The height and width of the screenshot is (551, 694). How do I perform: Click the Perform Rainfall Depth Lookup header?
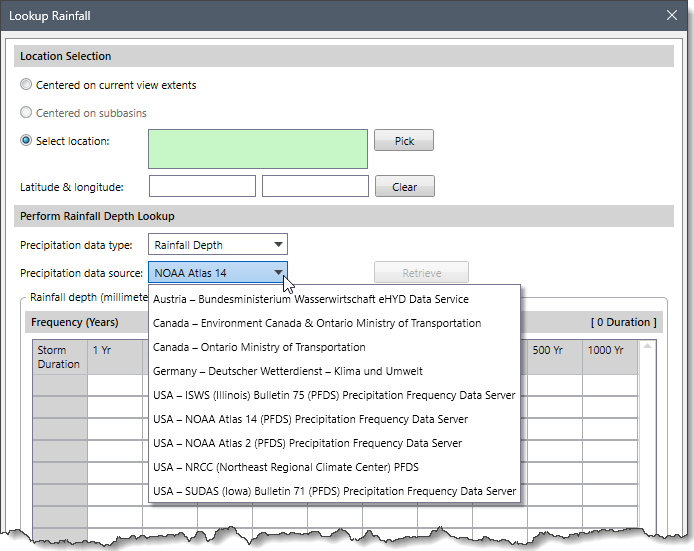pyautogui.click(x=343, y=216)
